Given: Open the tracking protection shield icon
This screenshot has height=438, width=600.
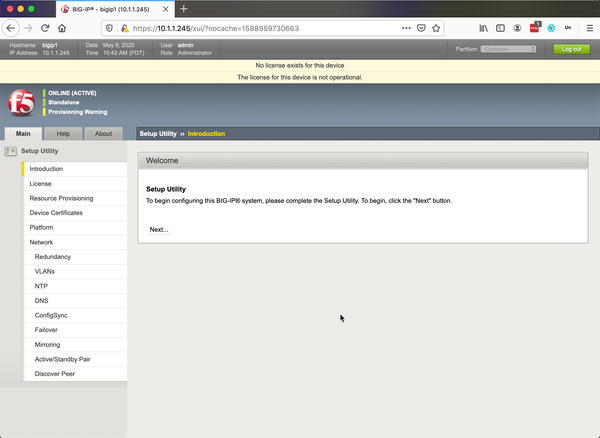Looking at the screenshot, I should click(x=109, y=28).
